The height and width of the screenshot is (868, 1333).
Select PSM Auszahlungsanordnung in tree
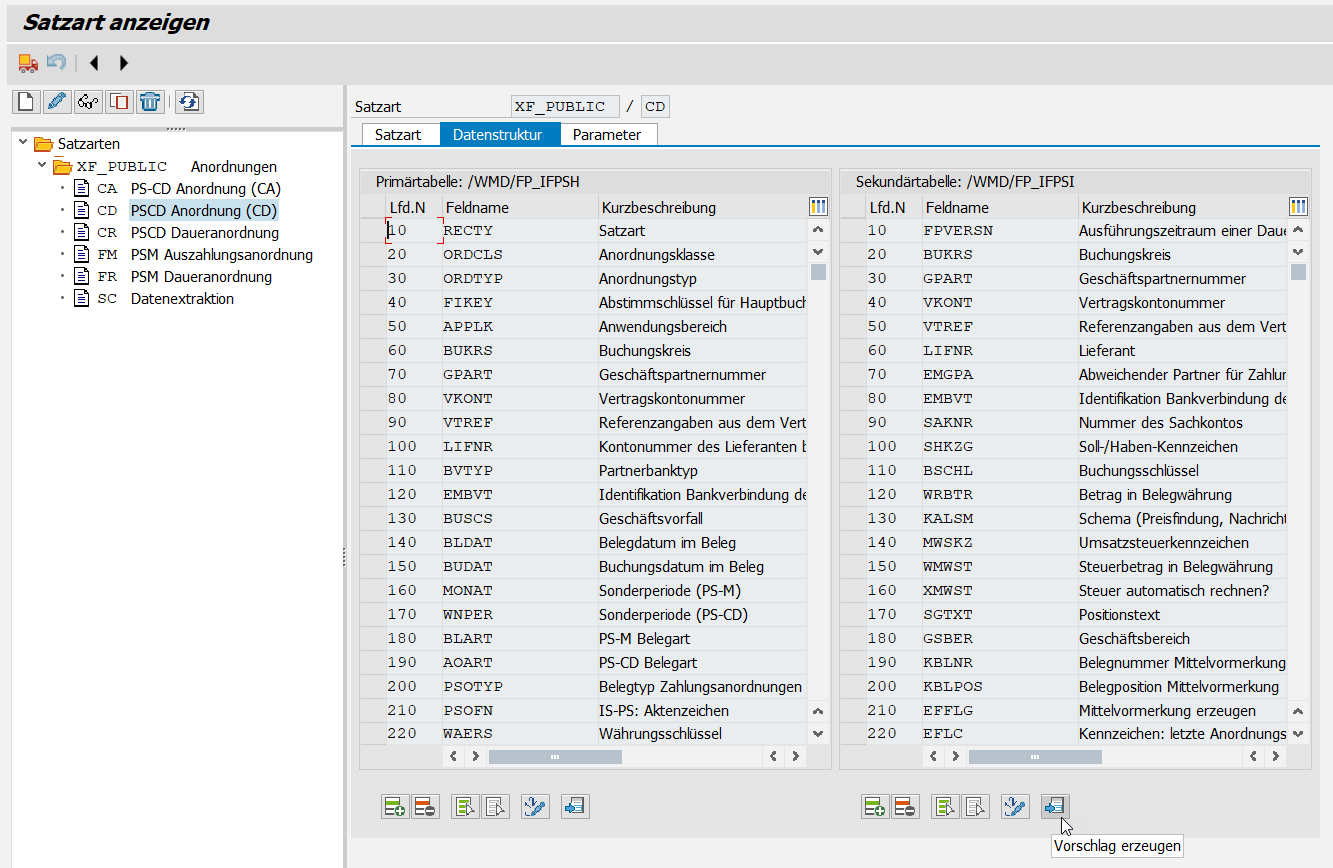(221, 255)
